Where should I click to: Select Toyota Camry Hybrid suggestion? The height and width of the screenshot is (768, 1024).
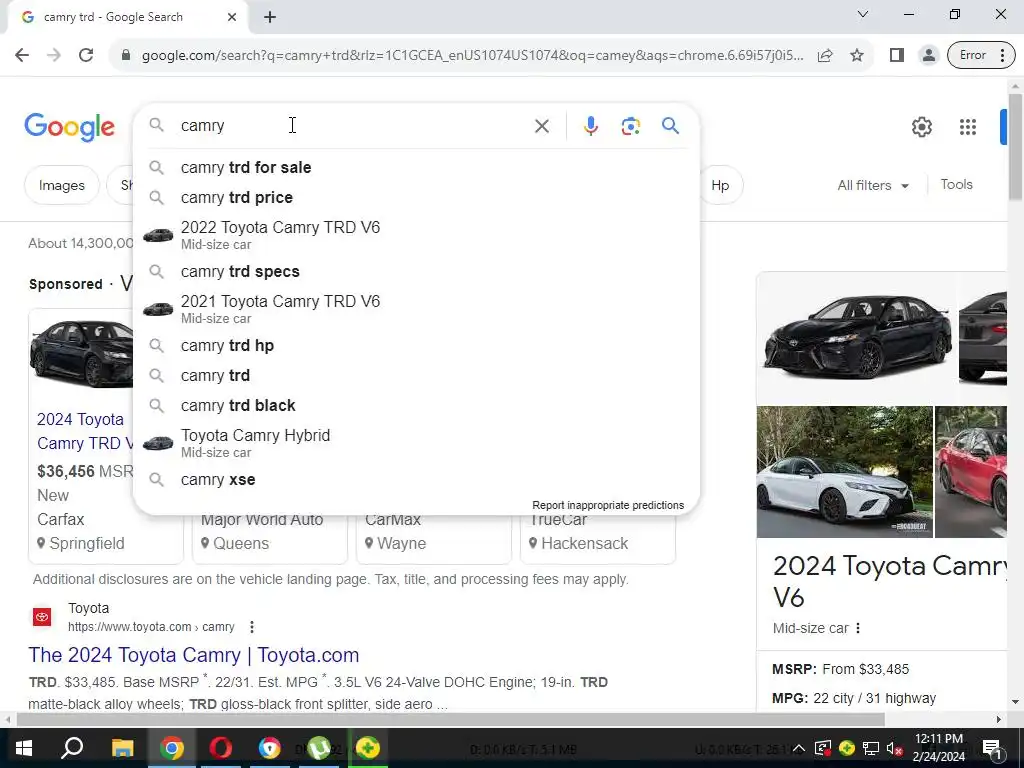tap(416, 443)
